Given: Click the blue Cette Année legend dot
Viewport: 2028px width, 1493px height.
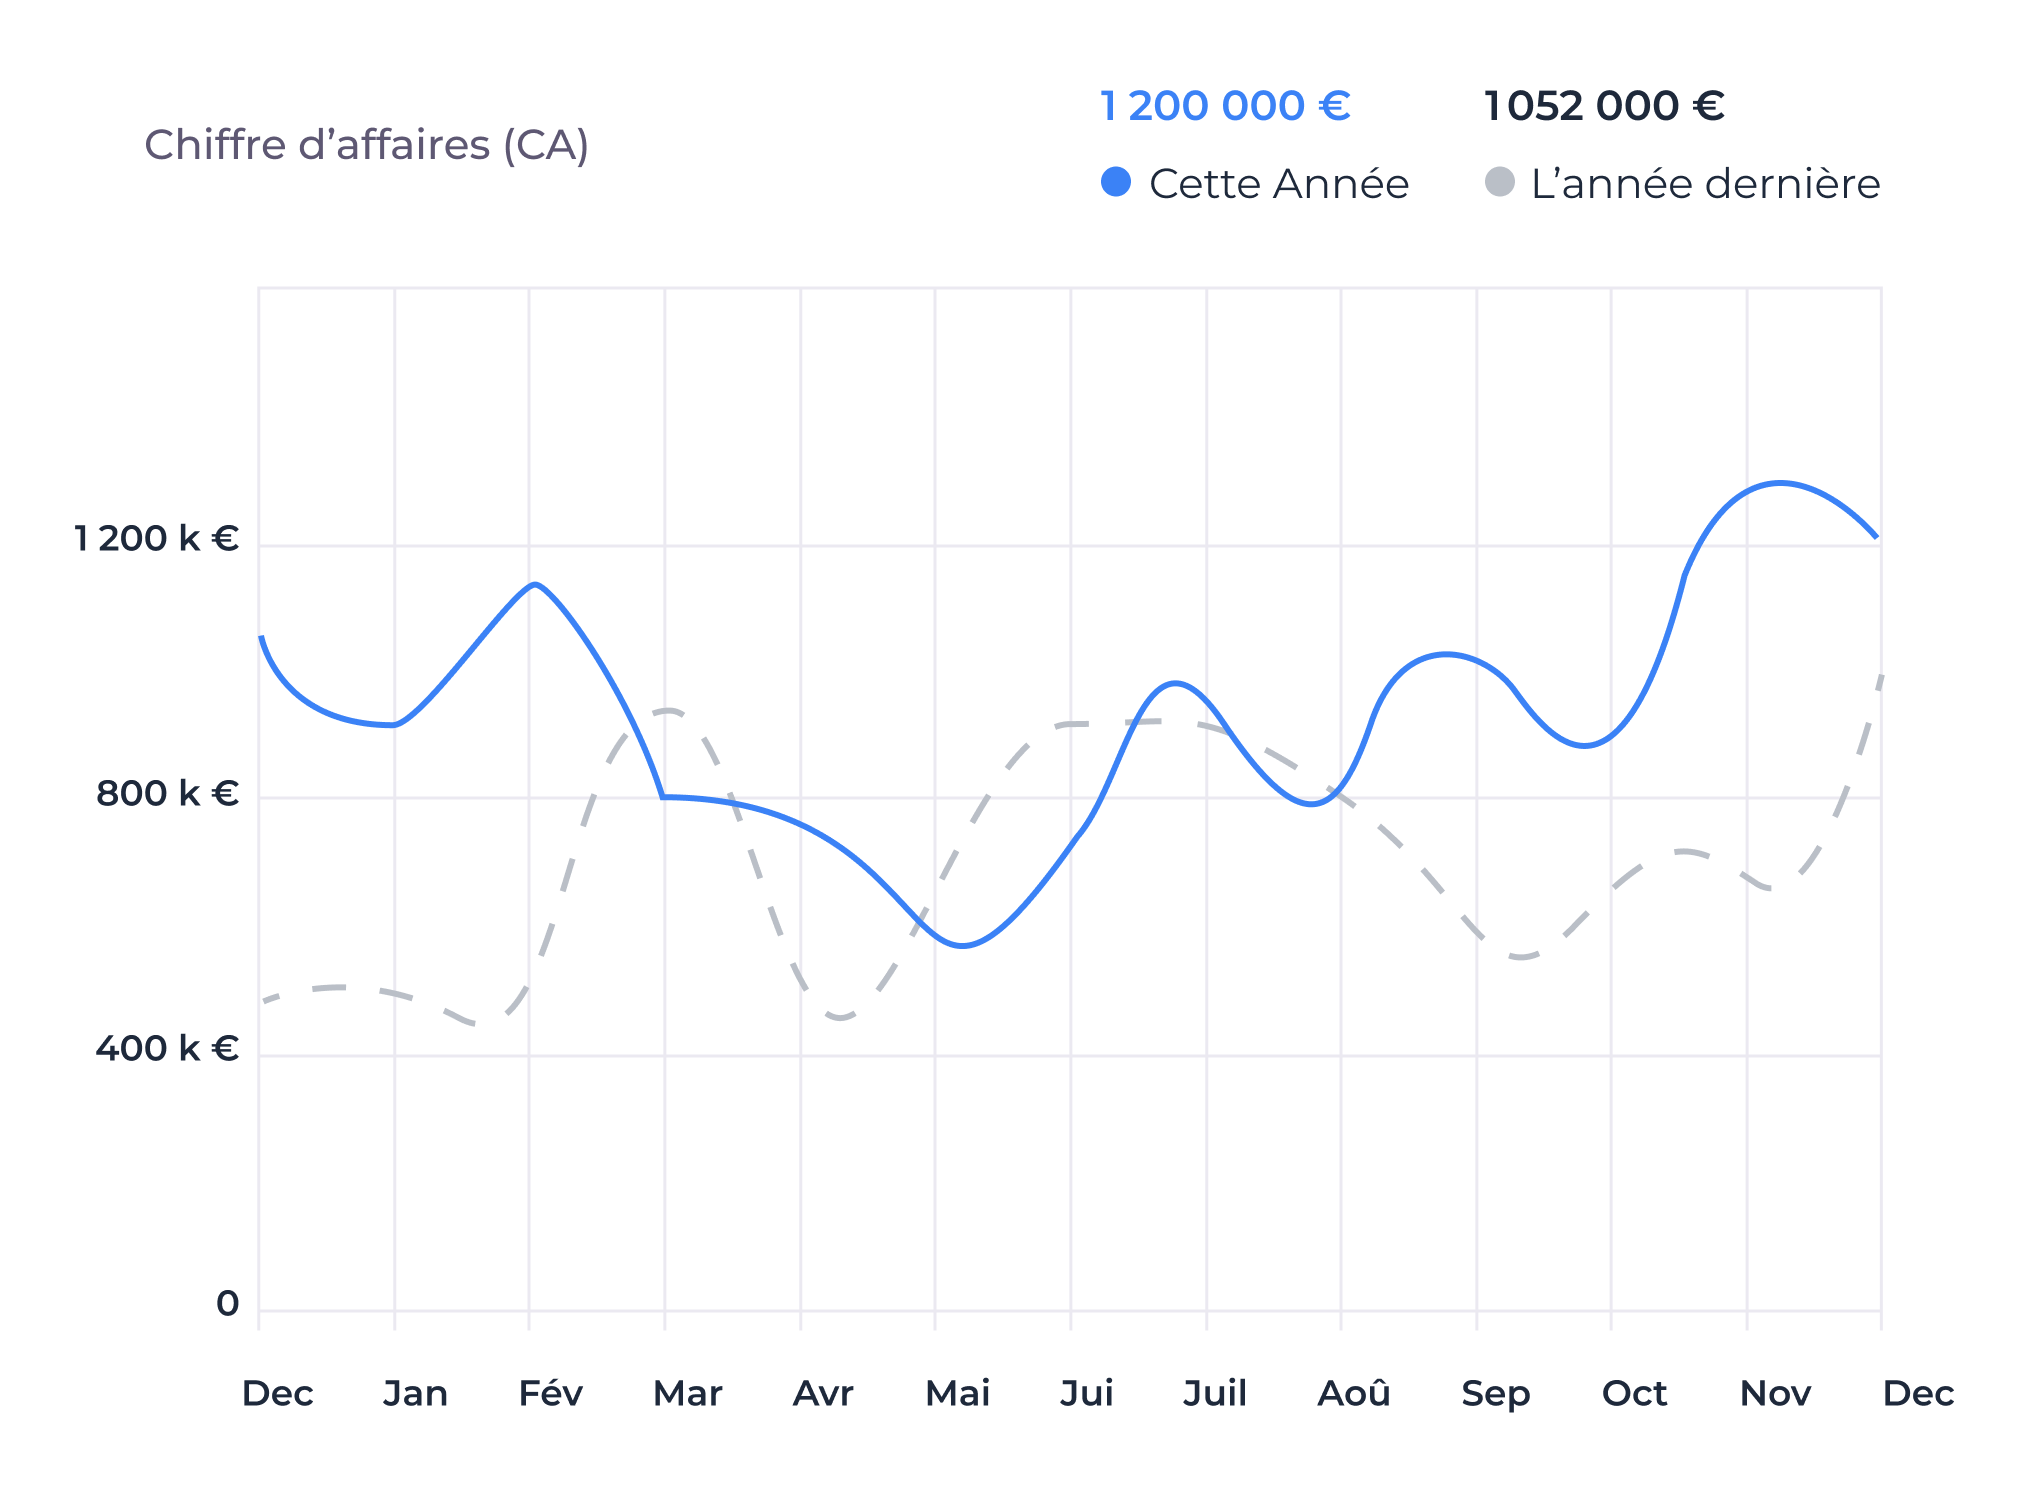Looking at the screenshot, I should point(1115,182).
